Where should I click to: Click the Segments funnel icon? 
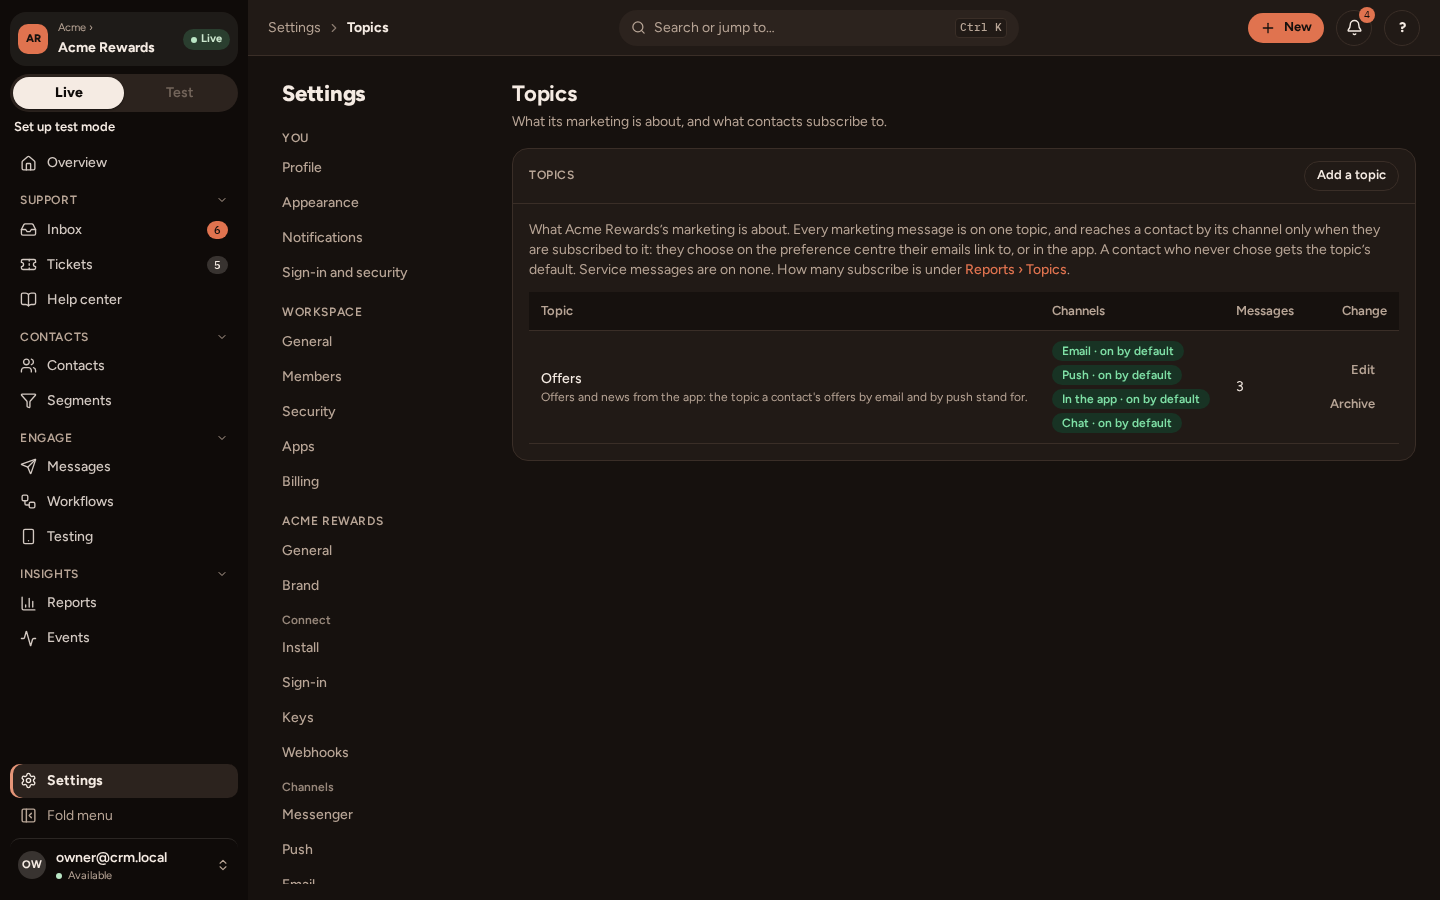coord(29,401)
